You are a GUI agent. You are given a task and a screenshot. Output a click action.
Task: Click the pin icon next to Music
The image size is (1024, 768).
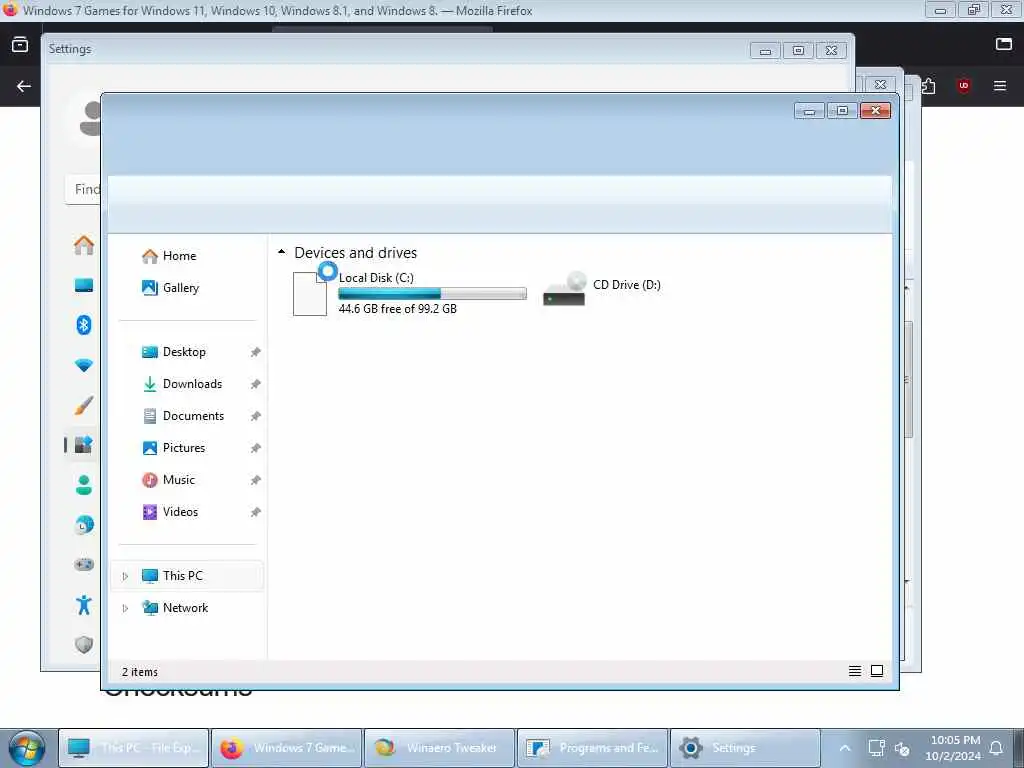click(255, 480)
